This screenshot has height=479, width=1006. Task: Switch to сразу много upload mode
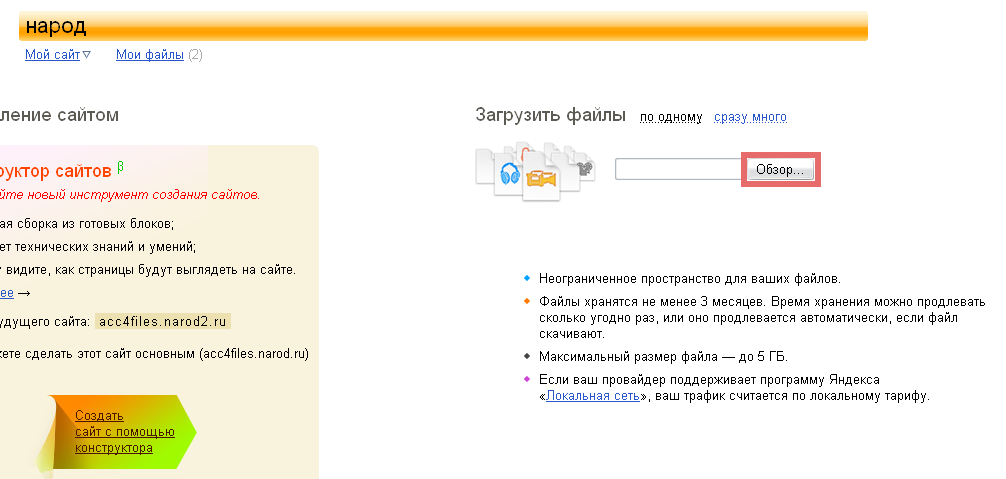coord(750,117)
